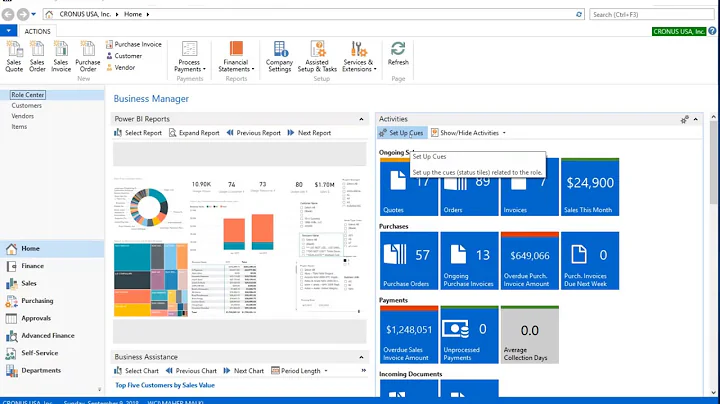Go back with the navigation arrow
720x404 pixels.
pos(8,15)
